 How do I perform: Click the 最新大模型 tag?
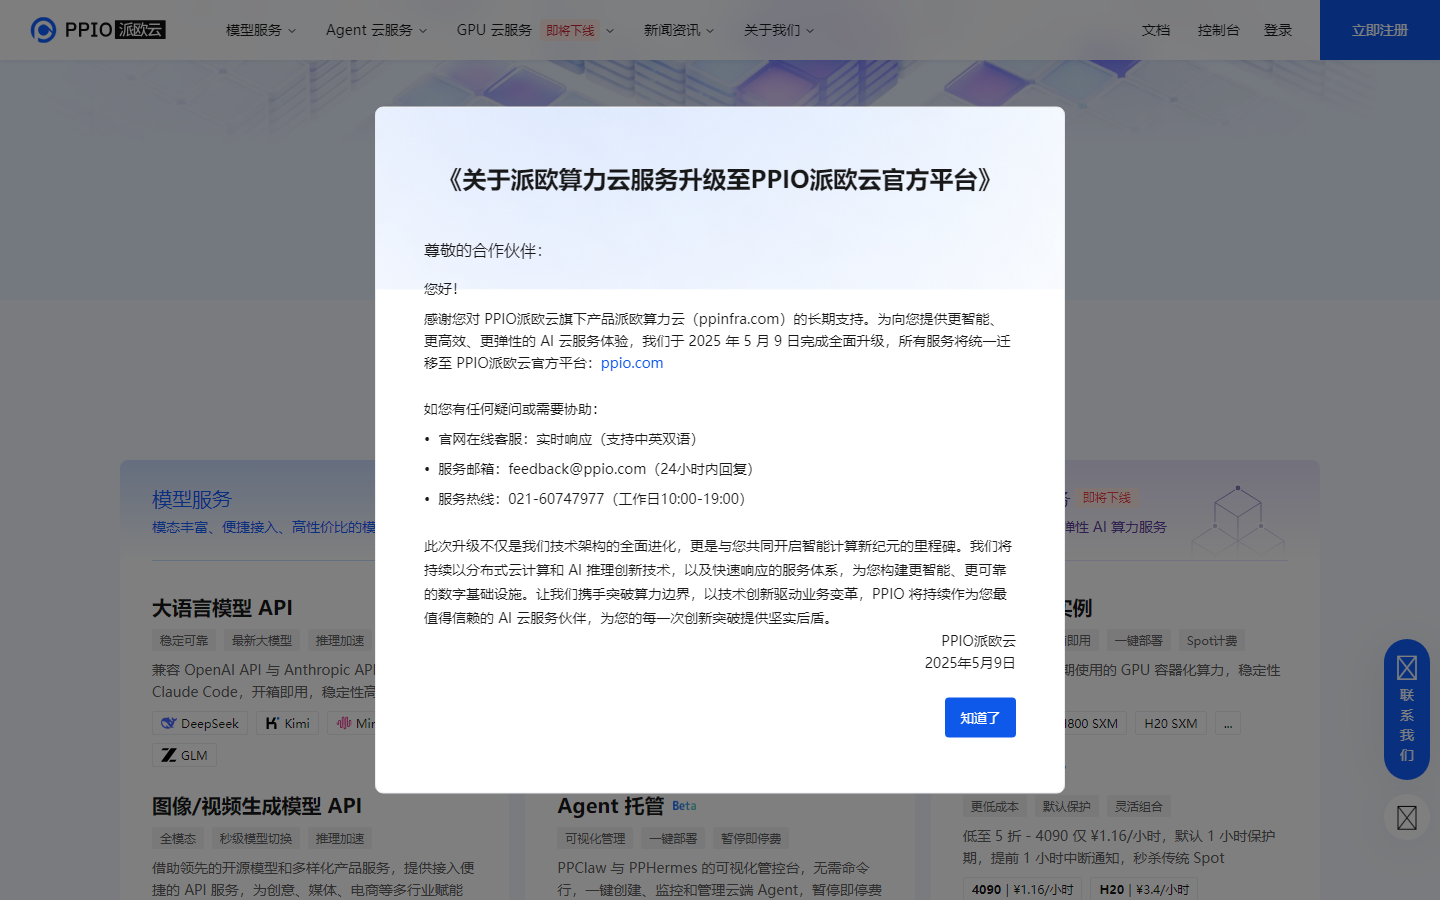[262, 641]
